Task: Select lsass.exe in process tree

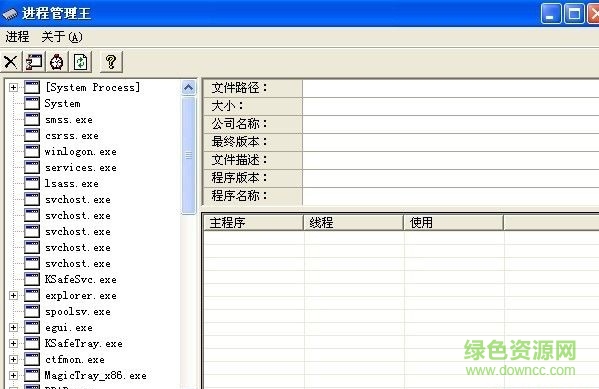Action: click(x=72, y=184)
